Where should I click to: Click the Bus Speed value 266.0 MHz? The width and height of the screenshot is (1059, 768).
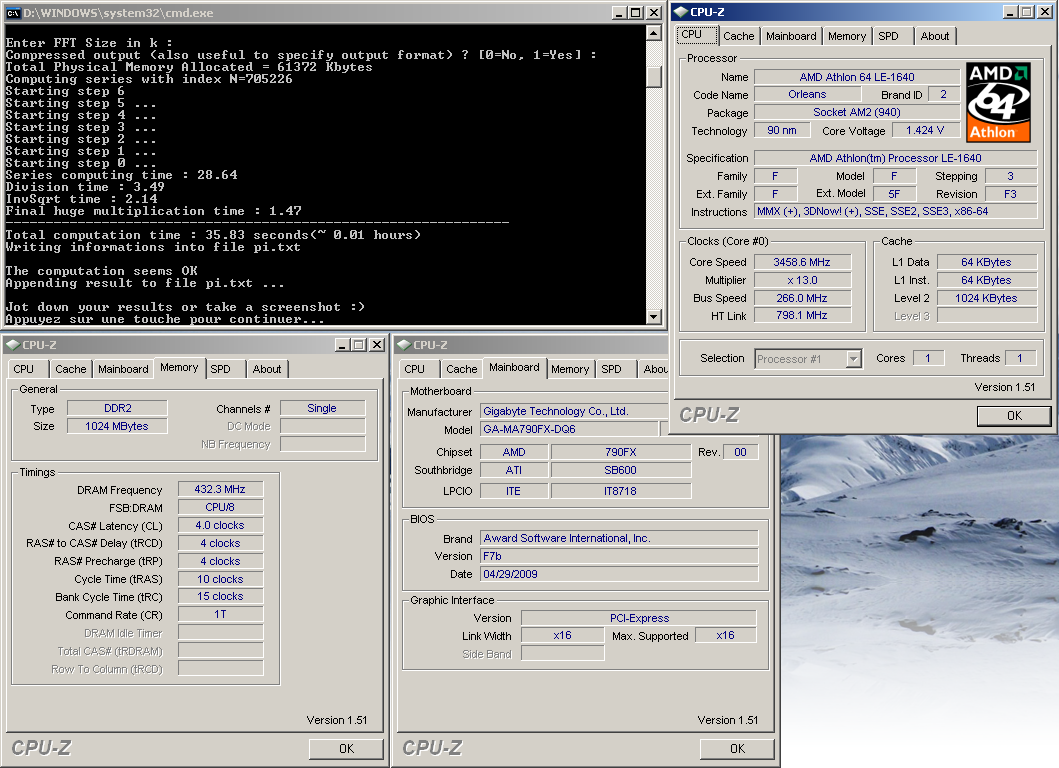(802, 298)
